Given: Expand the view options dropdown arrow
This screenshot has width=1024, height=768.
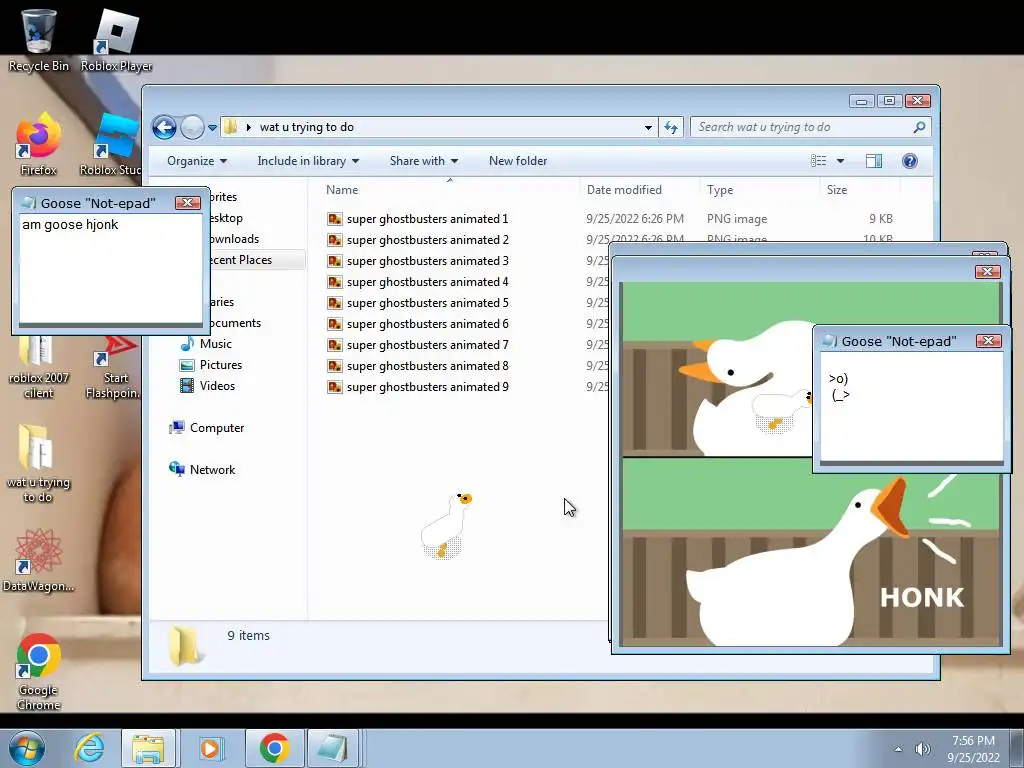Looking at the screenshot, I should pyautogui.click(x=840, y=161).
